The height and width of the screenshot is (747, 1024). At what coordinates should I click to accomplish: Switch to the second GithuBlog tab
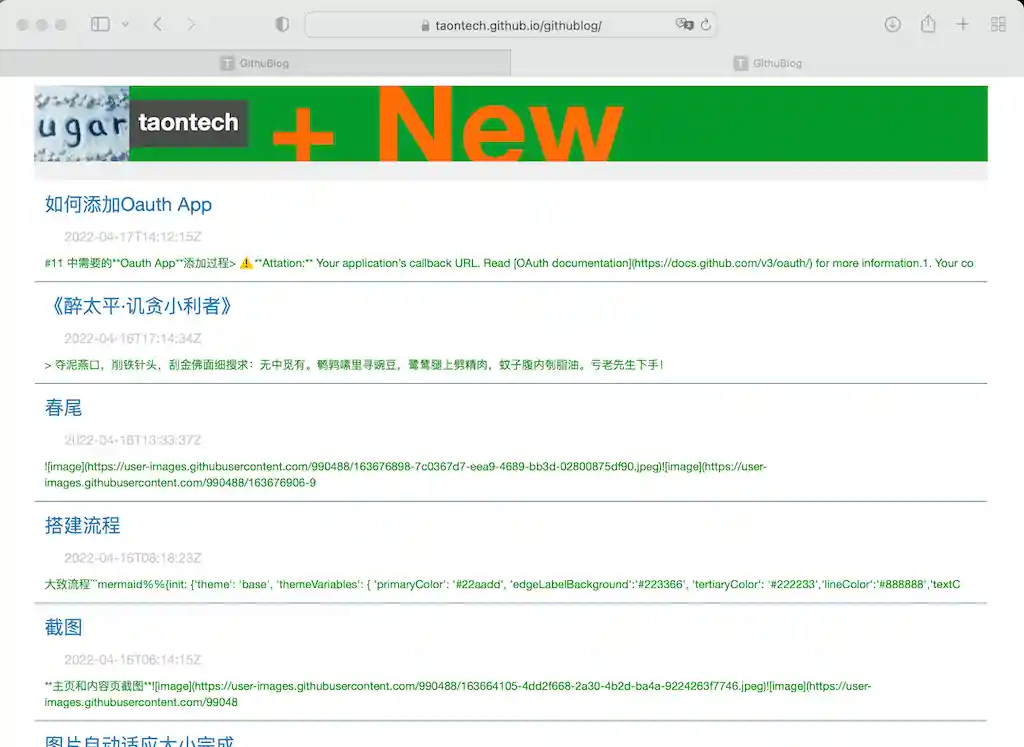pos(767,63)
